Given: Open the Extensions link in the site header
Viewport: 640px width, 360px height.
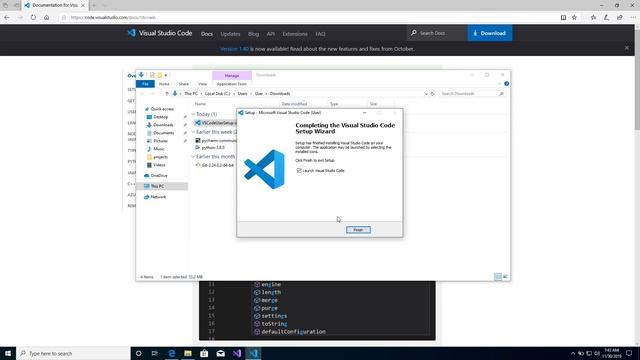Looking at the screenshot, I should pos(295,34).
